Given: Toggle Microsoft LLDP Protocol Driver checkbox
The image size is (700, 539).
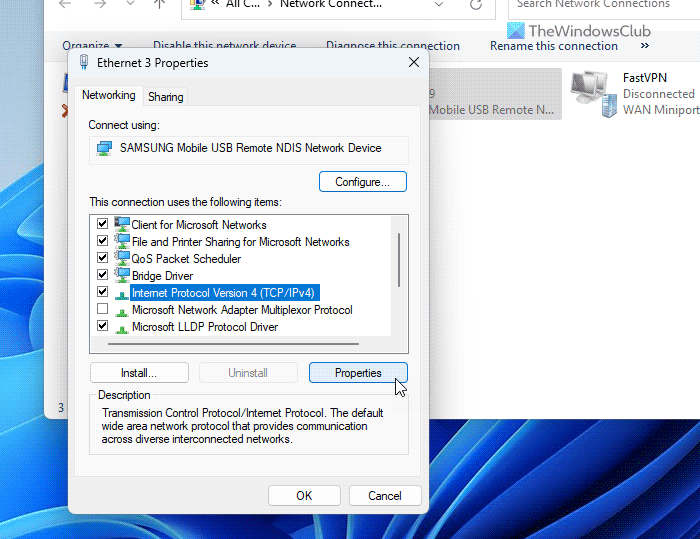Looking at the screenshot, I should coord(103,325).
